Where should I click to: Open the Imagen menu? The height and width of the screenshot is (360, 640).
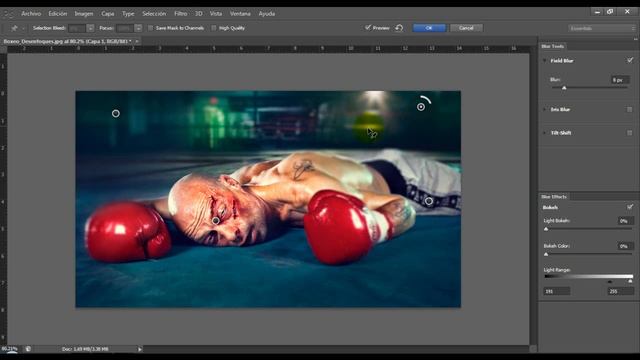[84, 13]
